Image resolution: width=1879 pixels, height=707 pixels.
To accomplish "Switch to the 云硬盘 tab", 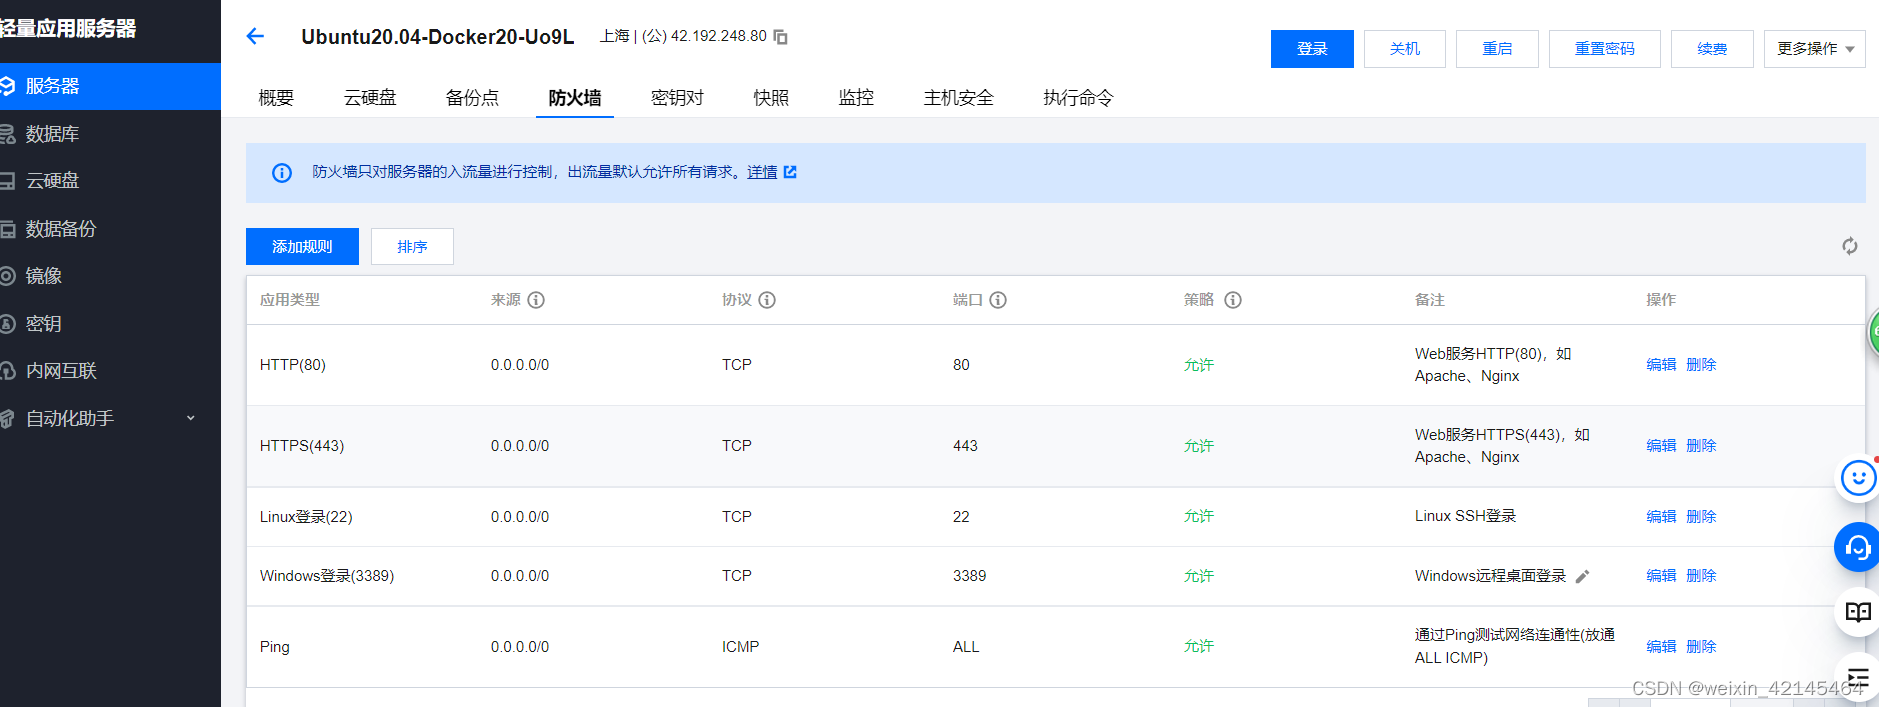I will (x=370, y=98).
